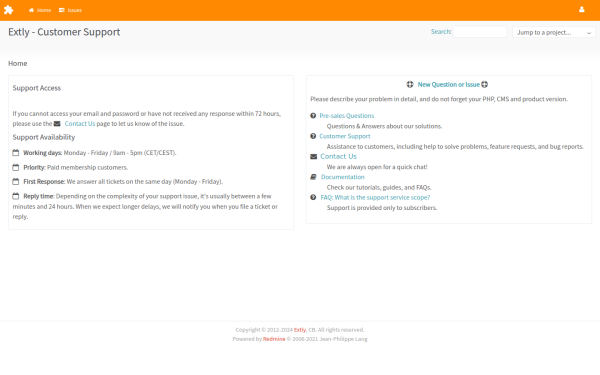The width and height of the screenshot is (600, 375).
Task: Open the user account icon
Action: click(x=582, y=10)
